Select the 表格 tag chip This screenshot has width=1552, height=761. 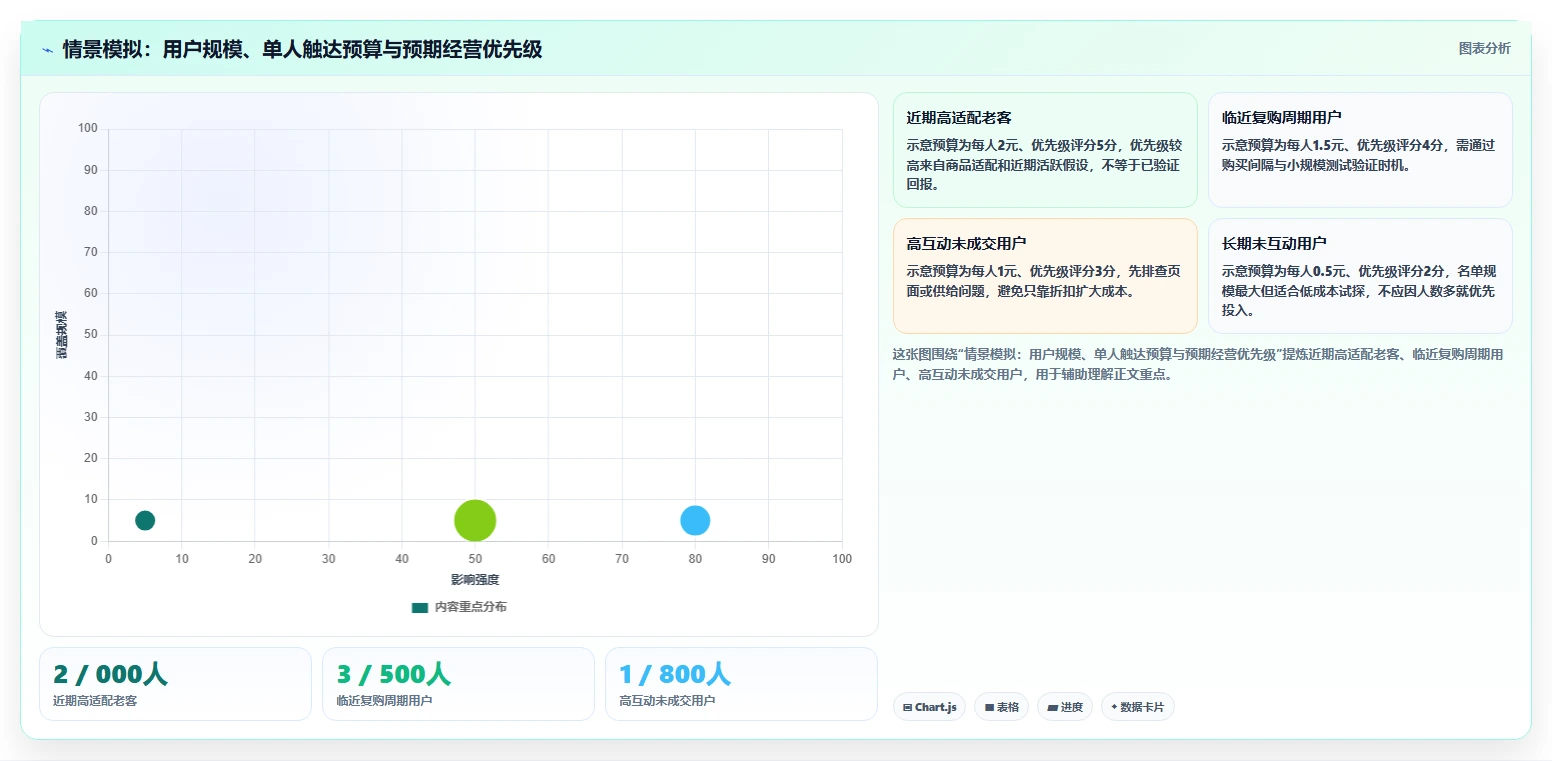(1002, 707)
